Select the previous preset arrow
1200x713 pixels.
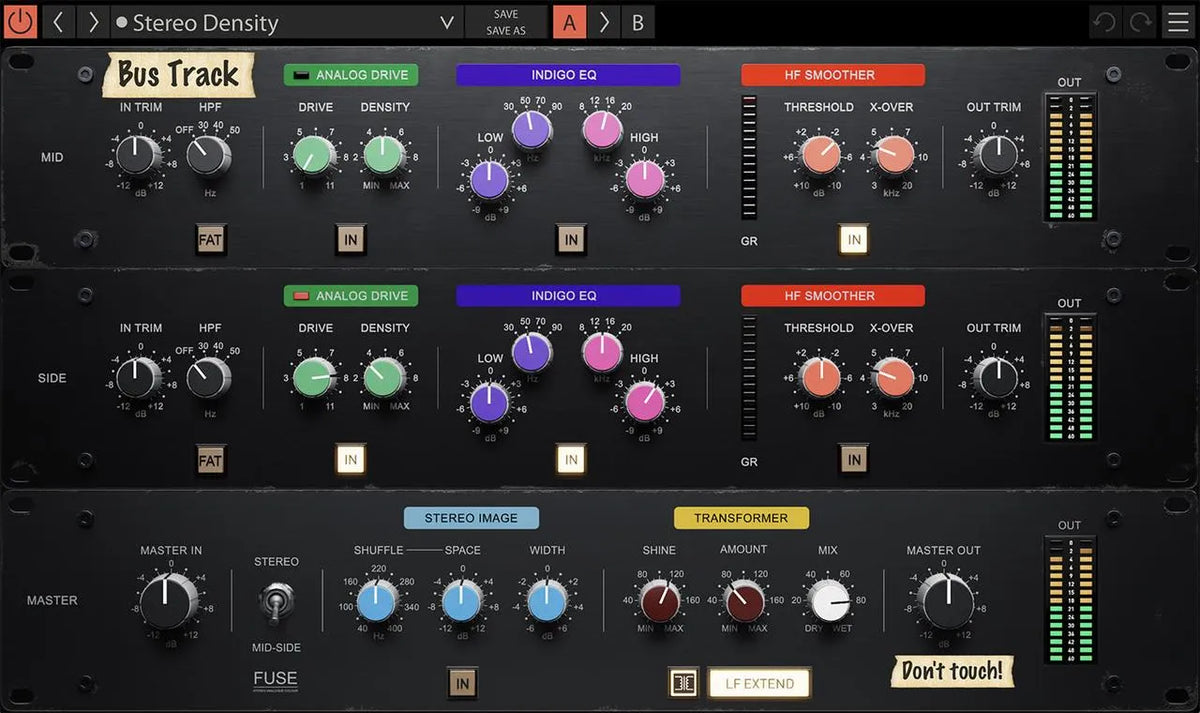58,21
